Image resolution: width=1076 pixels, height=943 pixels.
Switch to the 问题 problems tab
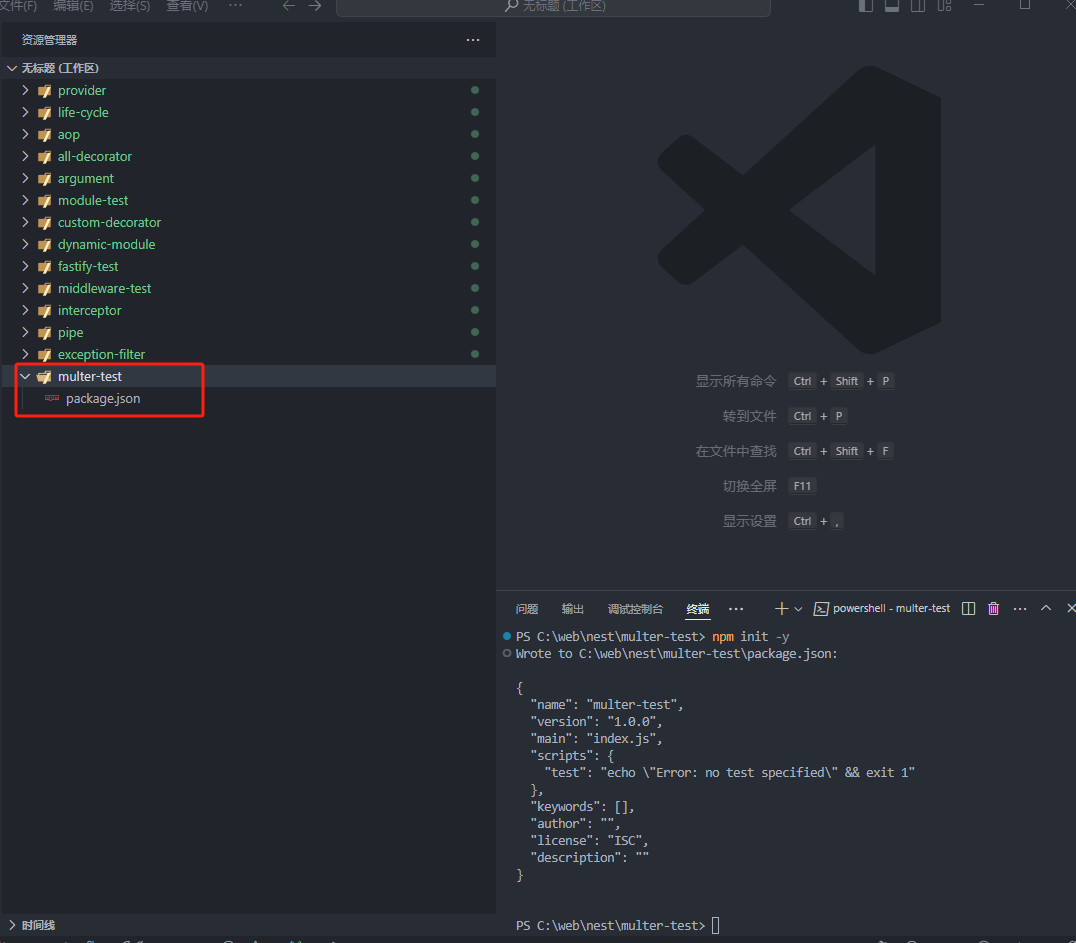[527, 609]
